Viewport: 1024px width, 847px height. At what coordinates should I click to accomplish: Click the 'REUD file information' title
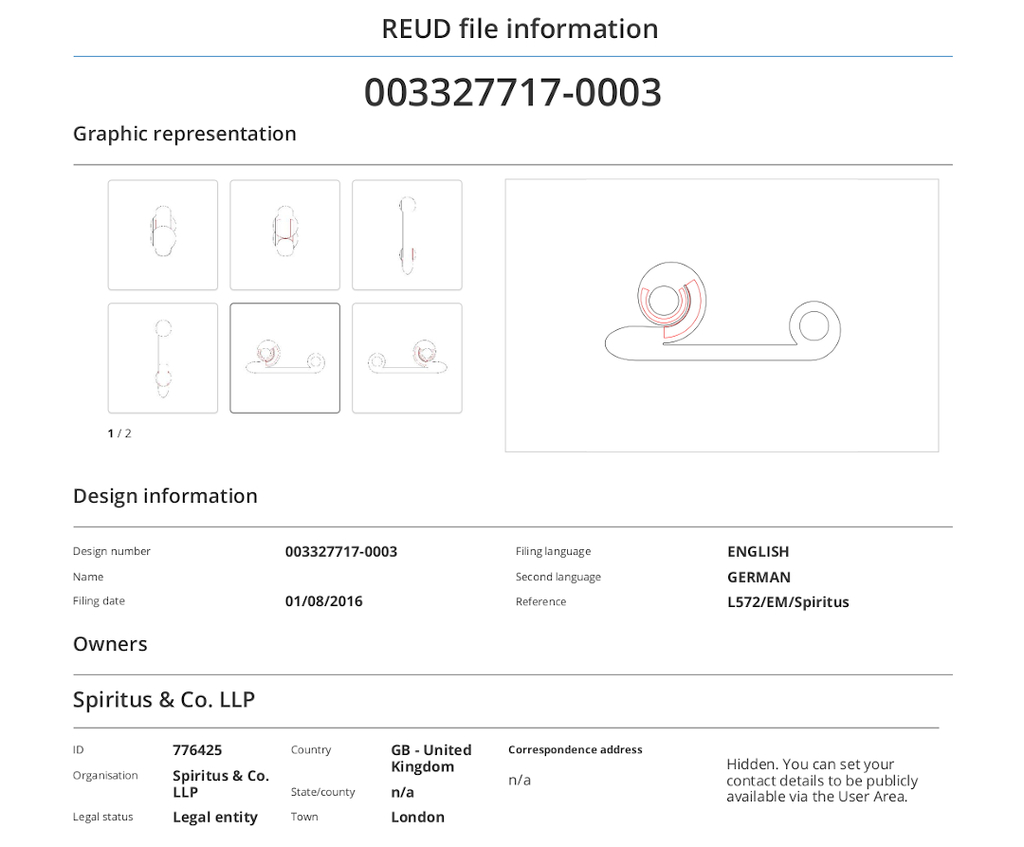519,29
